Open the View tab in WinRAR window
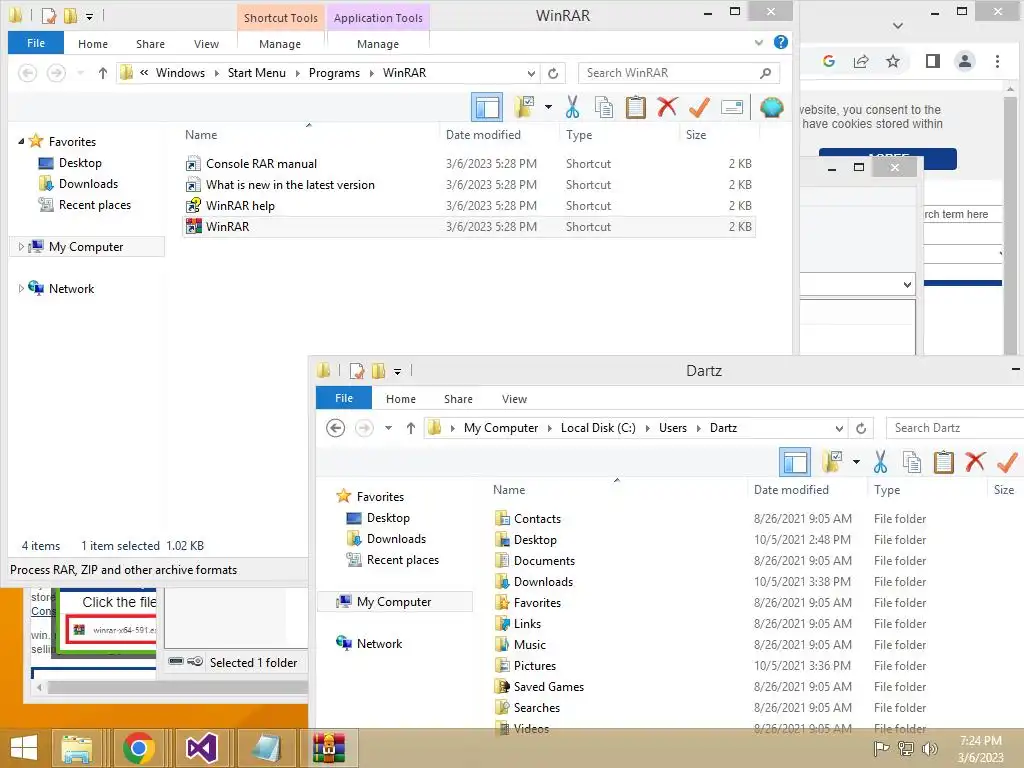The height and width of the screenshot is (768, 1024). pos(206,44)
